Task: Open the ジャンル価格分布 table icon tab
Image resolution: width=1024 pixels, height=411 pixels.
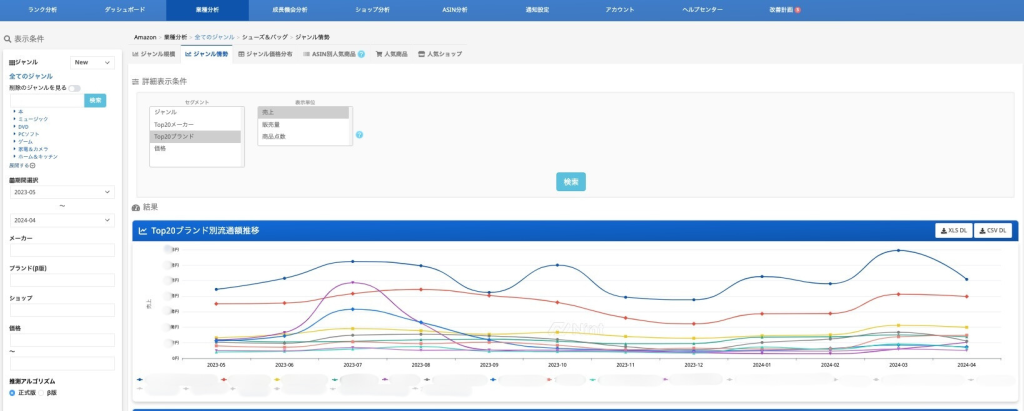Action: tap(265, 54)
